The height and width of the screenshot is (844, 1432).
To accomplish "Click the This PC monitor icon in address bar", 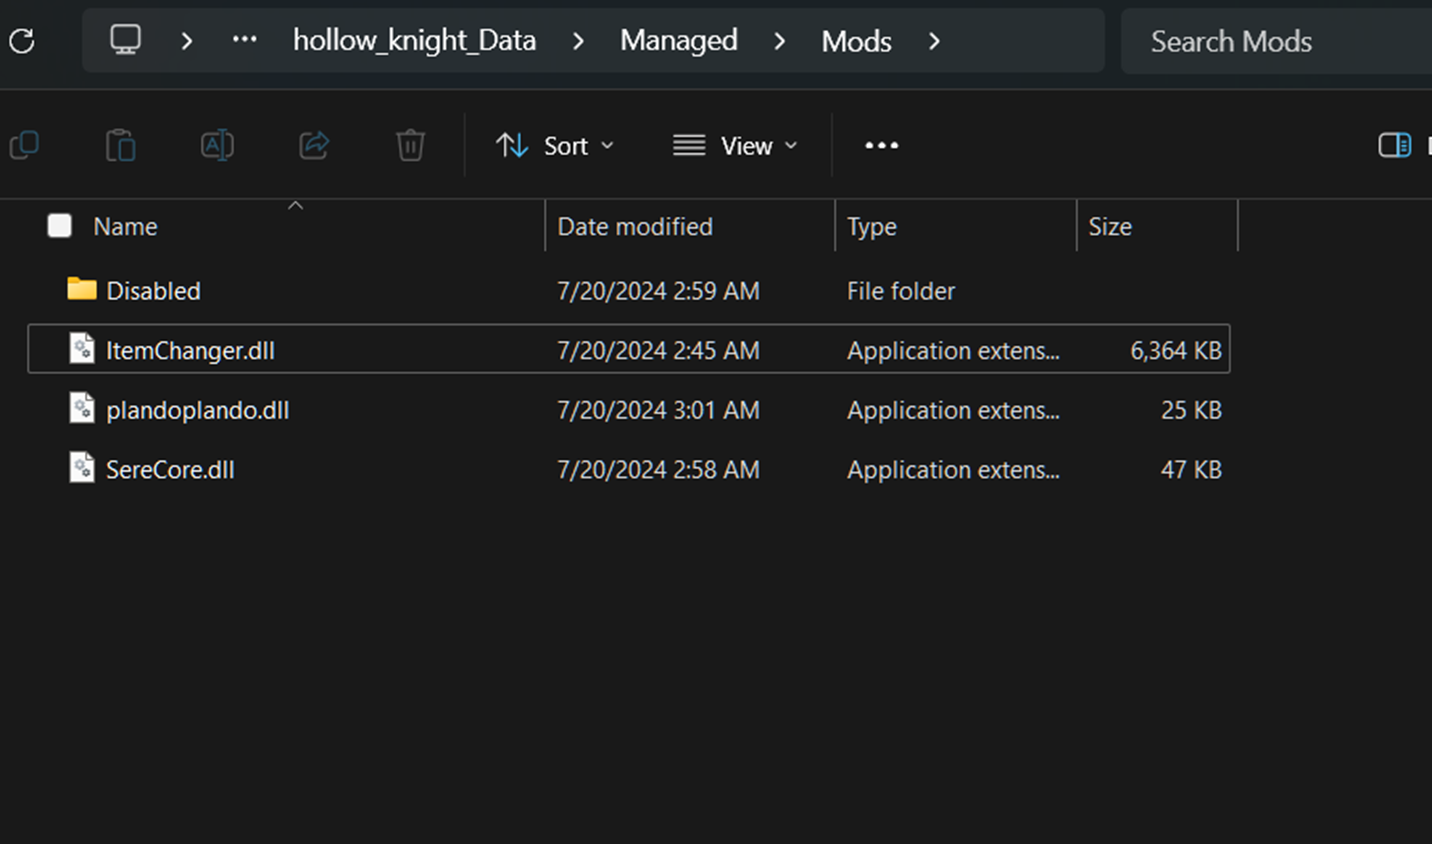I will (126, 40).
